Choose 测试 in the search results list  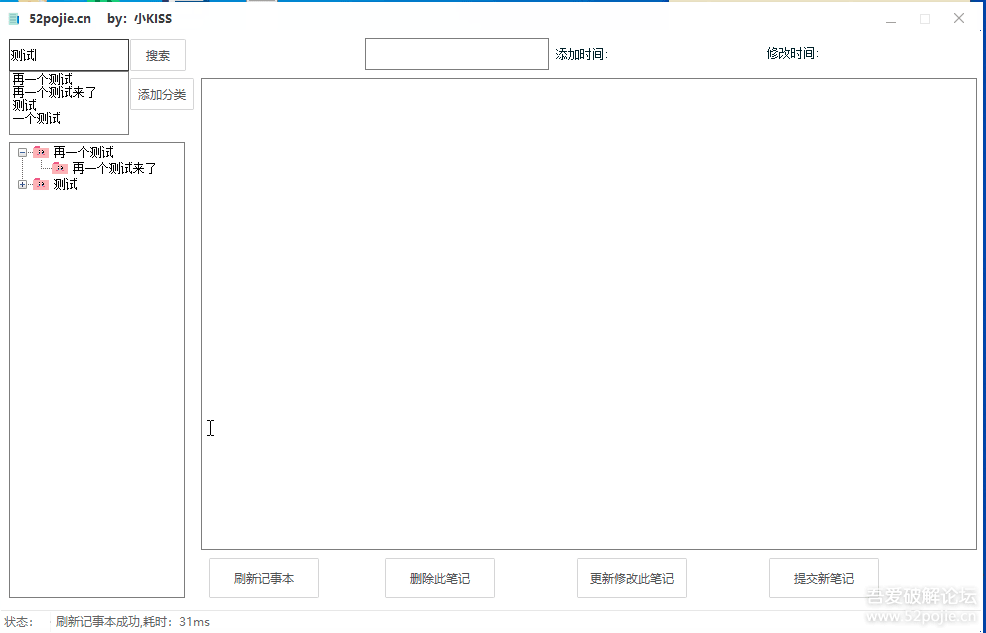pyautogui.click(x=25, y=105)
